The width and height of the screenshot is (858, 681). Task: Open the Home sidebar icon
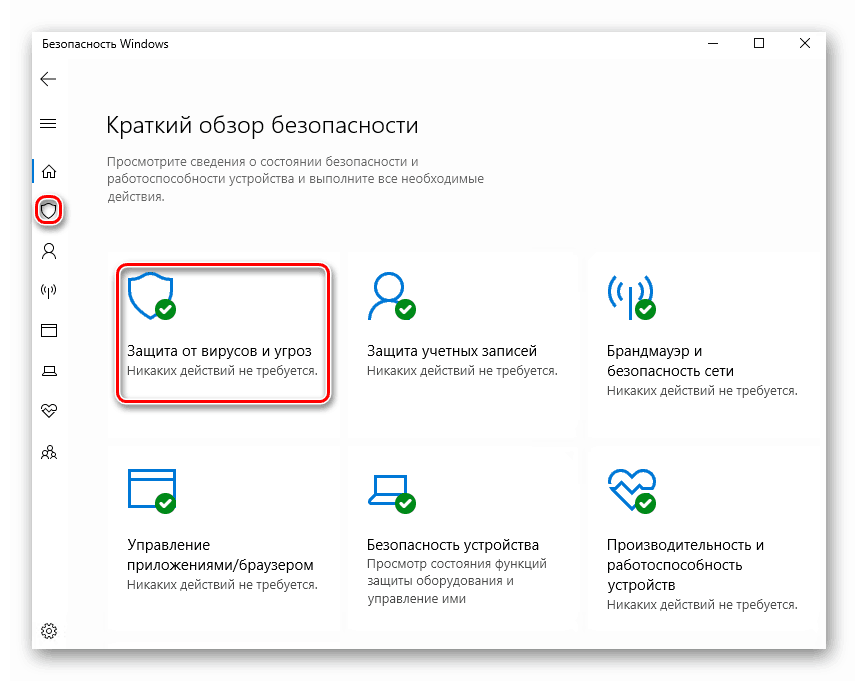click(x=49, y=172)
